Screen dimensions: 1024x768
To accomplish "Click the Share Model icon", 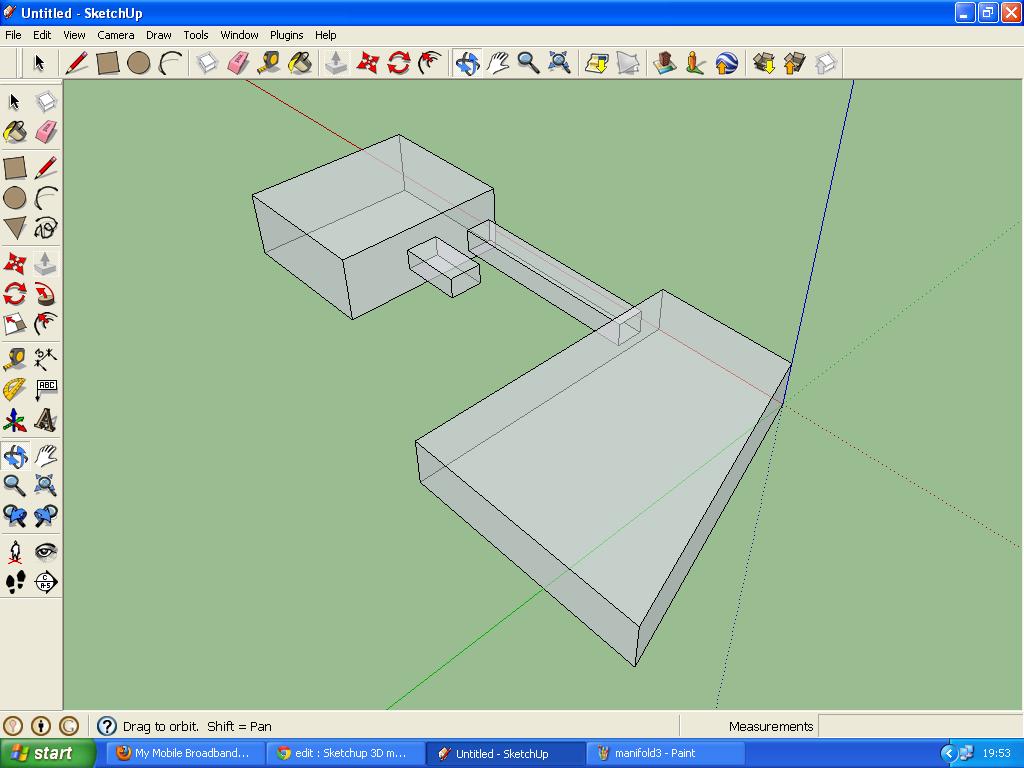I will point(794,63).
